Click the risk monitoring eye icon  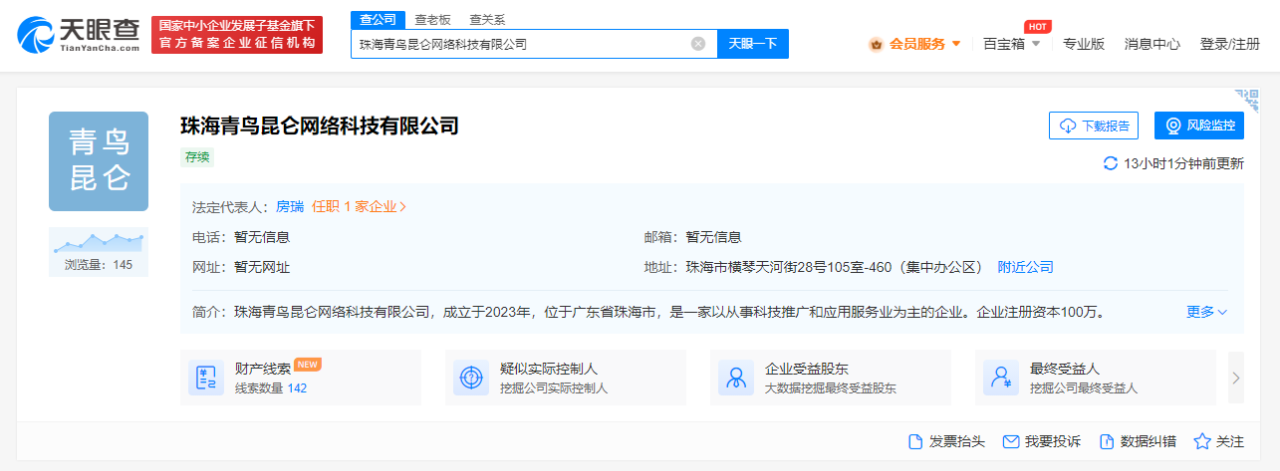[1173, 126]
